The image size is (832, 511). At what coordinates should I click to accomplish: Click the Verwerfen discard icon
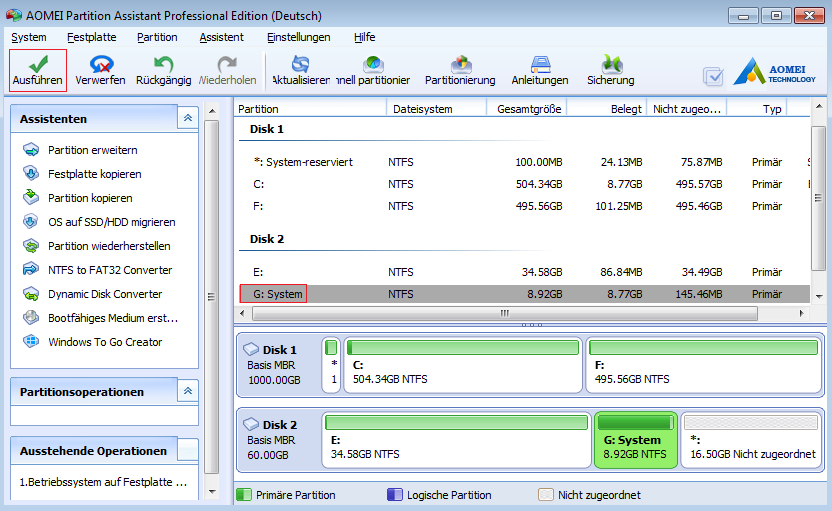click(x=101, y=64)
